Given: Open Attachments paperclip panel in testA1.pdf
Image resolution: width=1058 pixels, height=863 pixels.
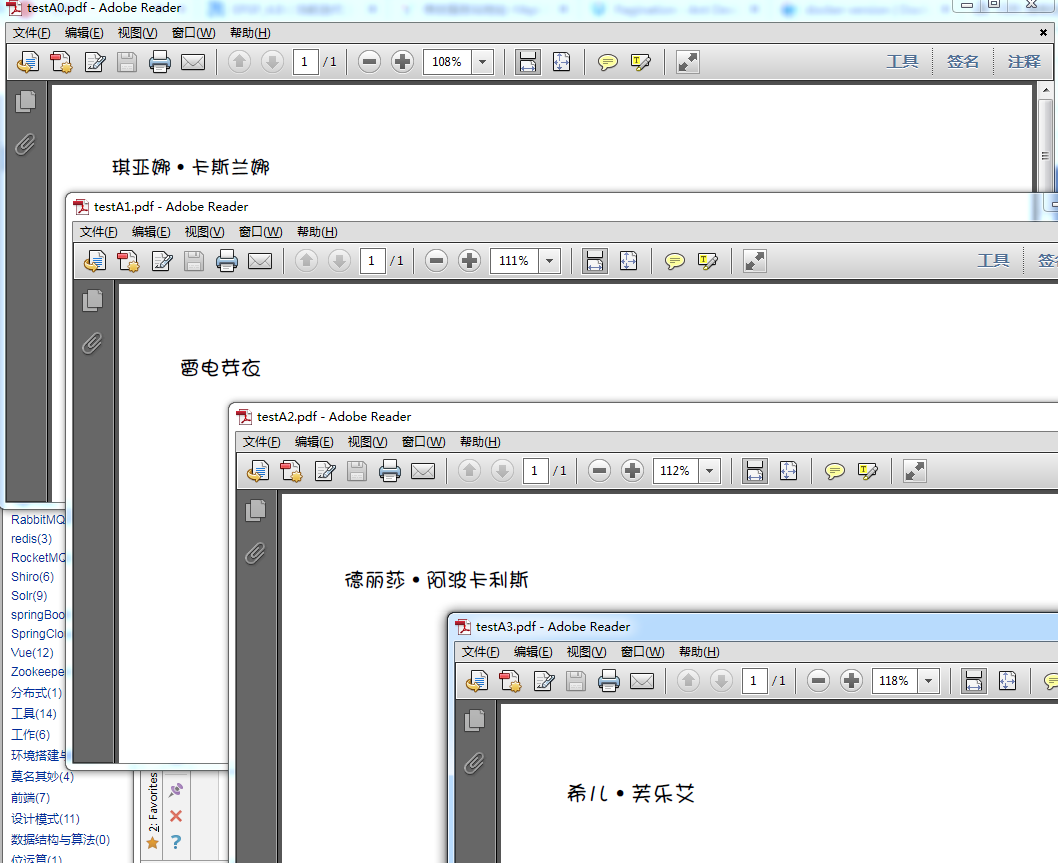Looking at the screenshot, I should [92, 343].
